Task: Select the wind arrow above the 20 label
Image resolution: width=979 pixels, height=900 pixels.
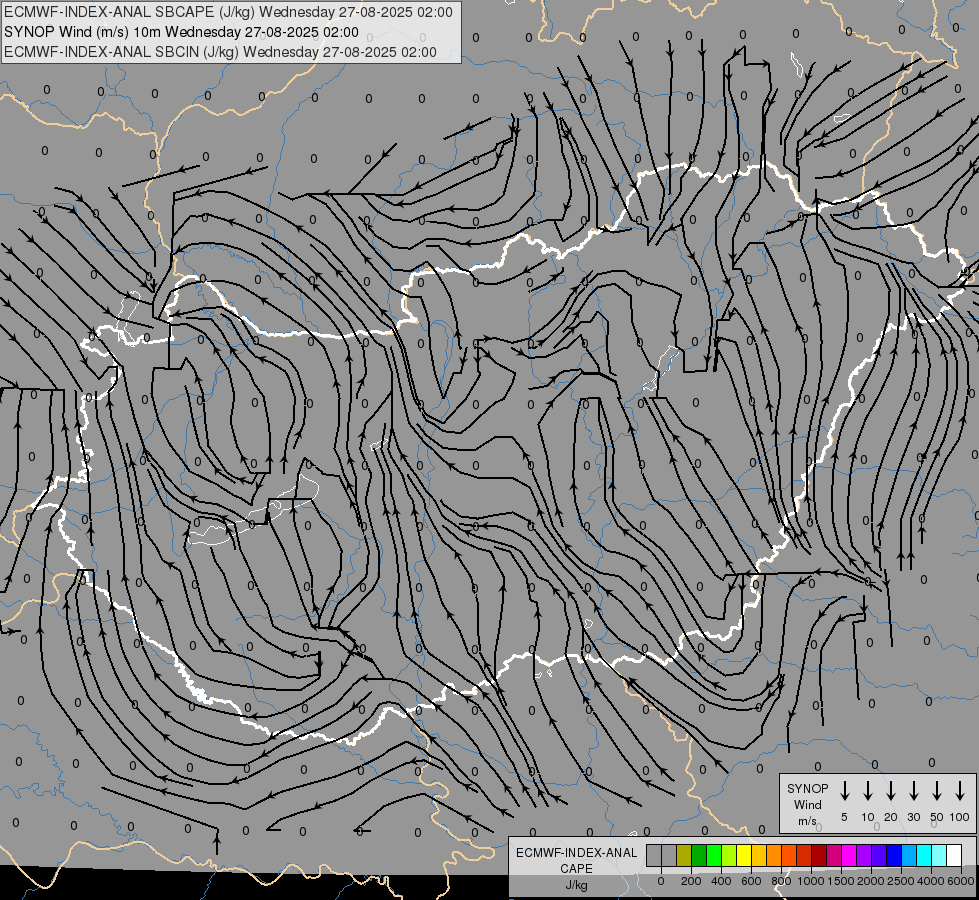Action: (x=890, y=791)
